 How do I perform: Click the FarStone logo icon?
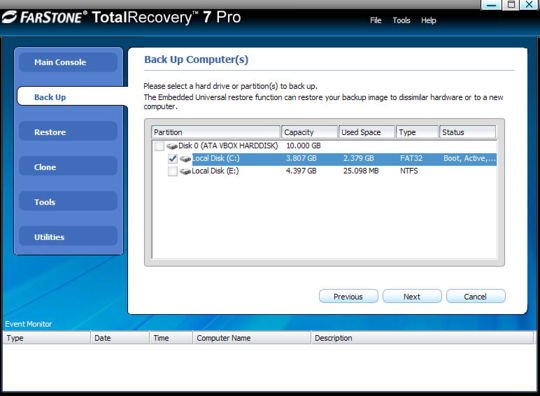[x=9, y=17]
